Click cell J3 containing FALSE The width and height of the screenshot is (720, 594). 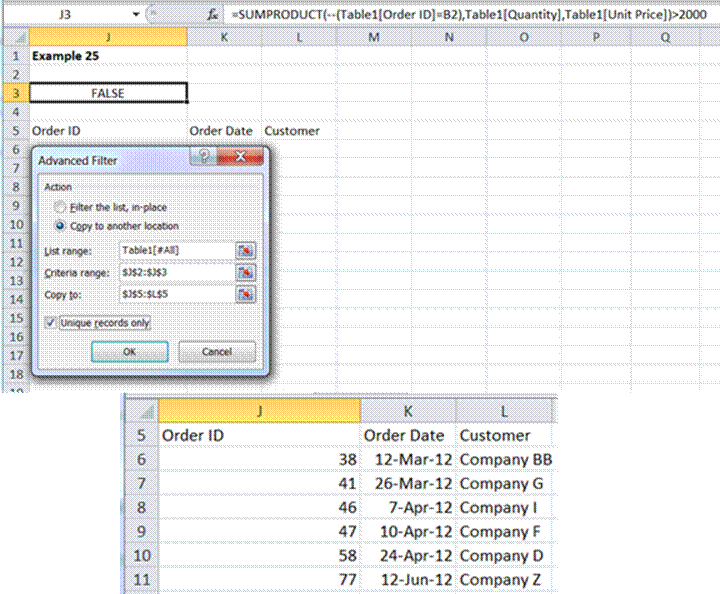(x=107, y=93)
